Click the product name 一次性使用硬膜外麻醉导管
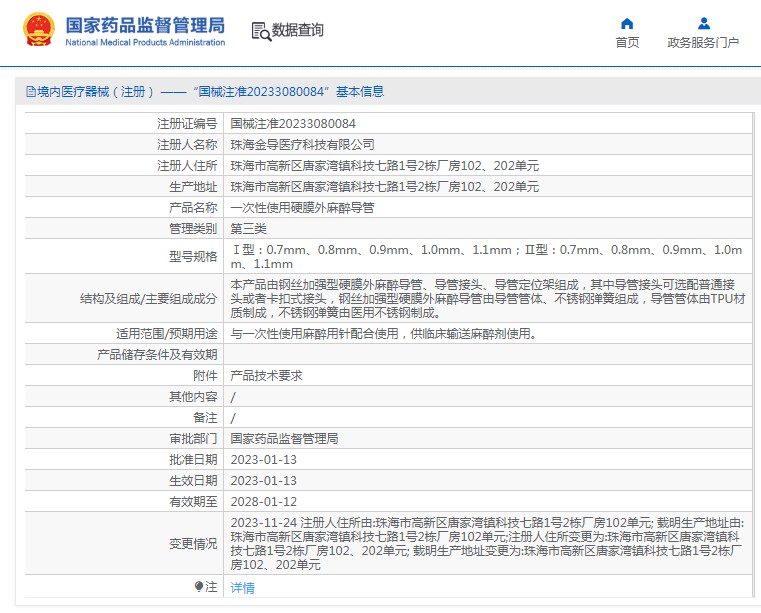761x613 pixels. 302,208
